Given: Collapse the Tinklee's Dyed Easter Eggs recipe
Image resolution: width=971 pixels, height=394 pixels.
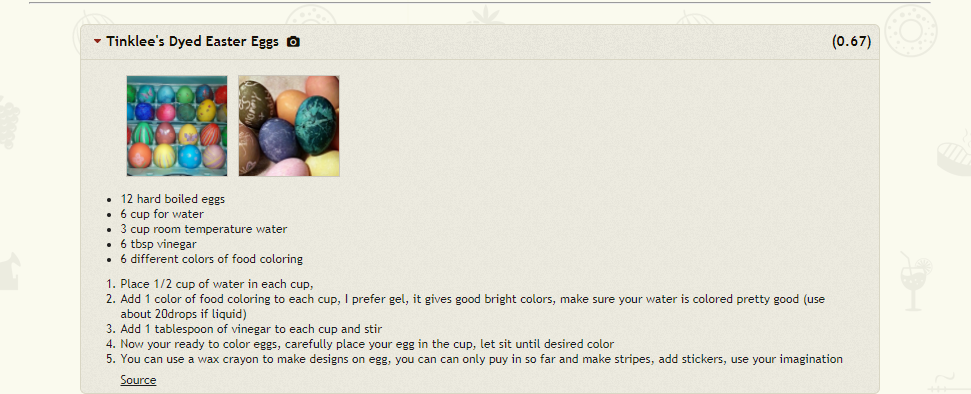Looking at the screenshot, I should (x=97, y=42).
